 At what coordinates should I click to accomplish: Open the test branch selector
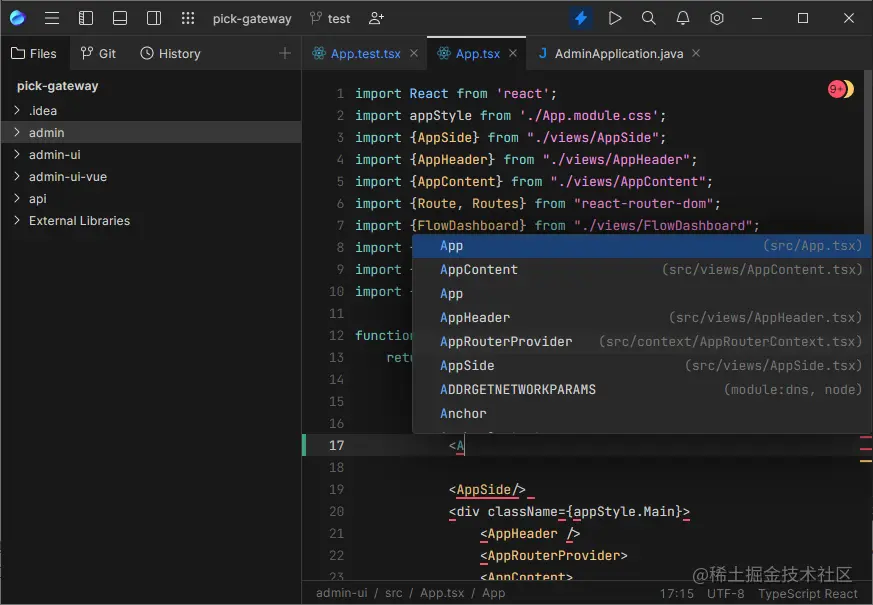330,19
